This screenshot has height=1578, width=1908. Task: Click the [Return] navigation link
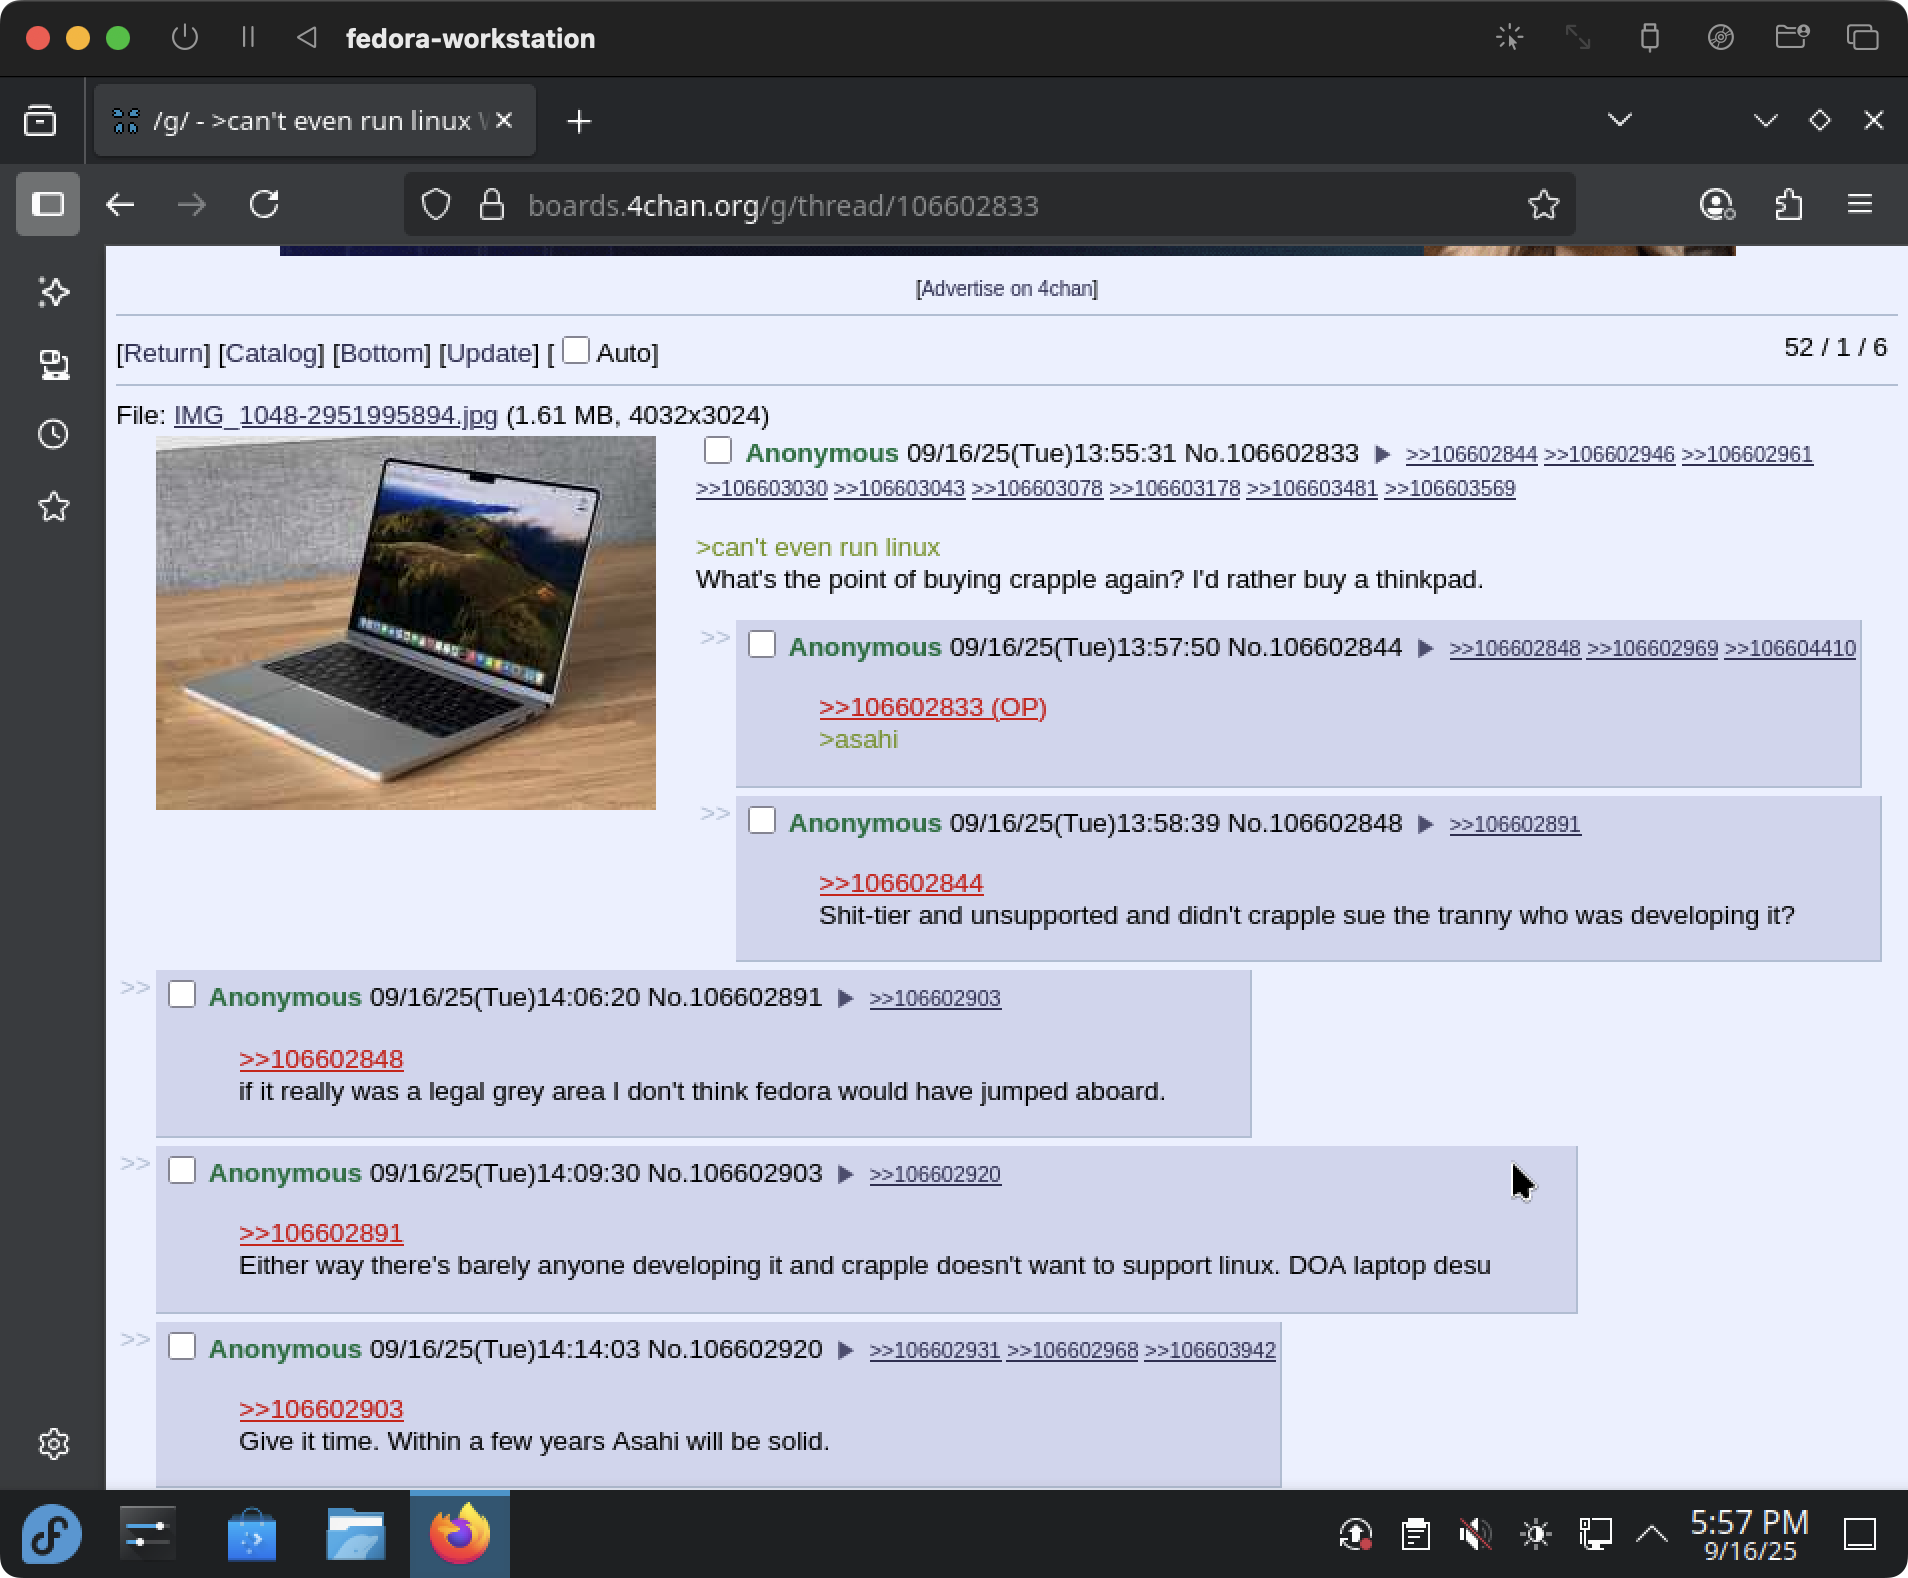(163, 353)
